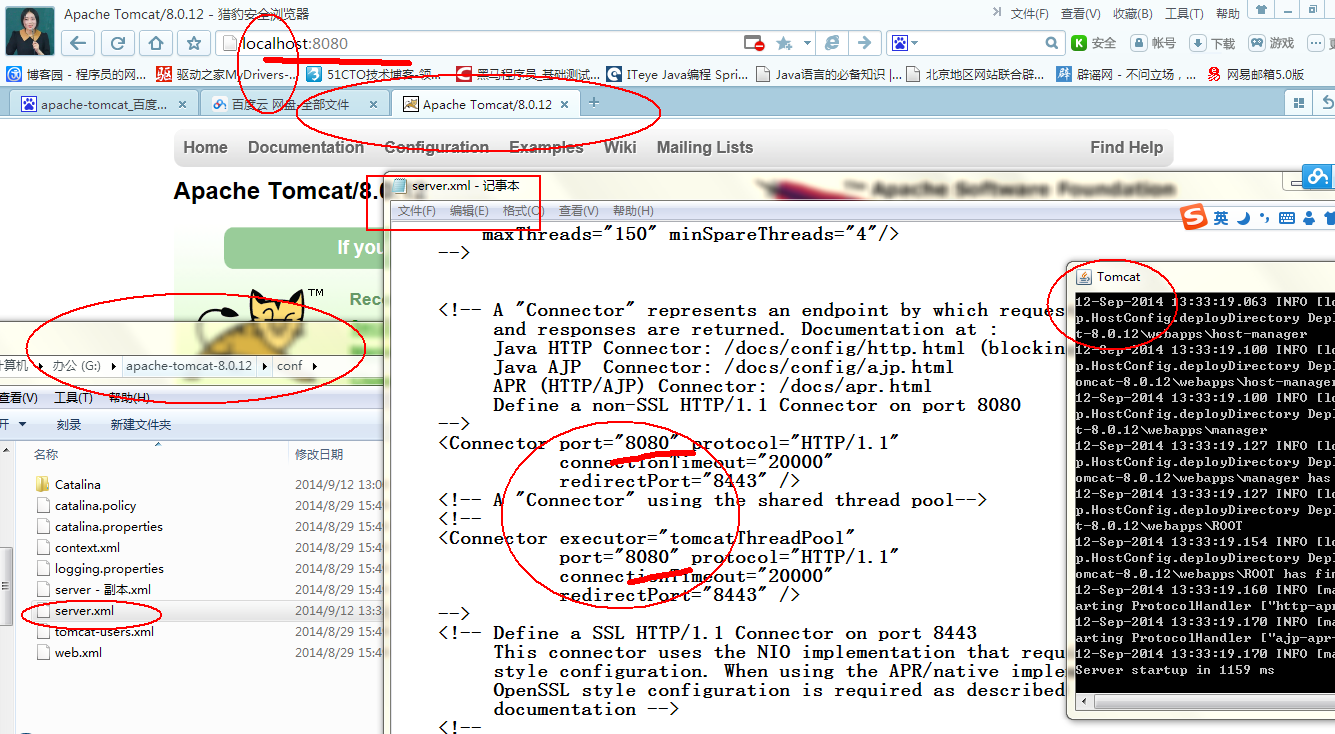Open browser 工具(T) menu
This screenshot has width=1335, height=734.
coord(1184,14)
